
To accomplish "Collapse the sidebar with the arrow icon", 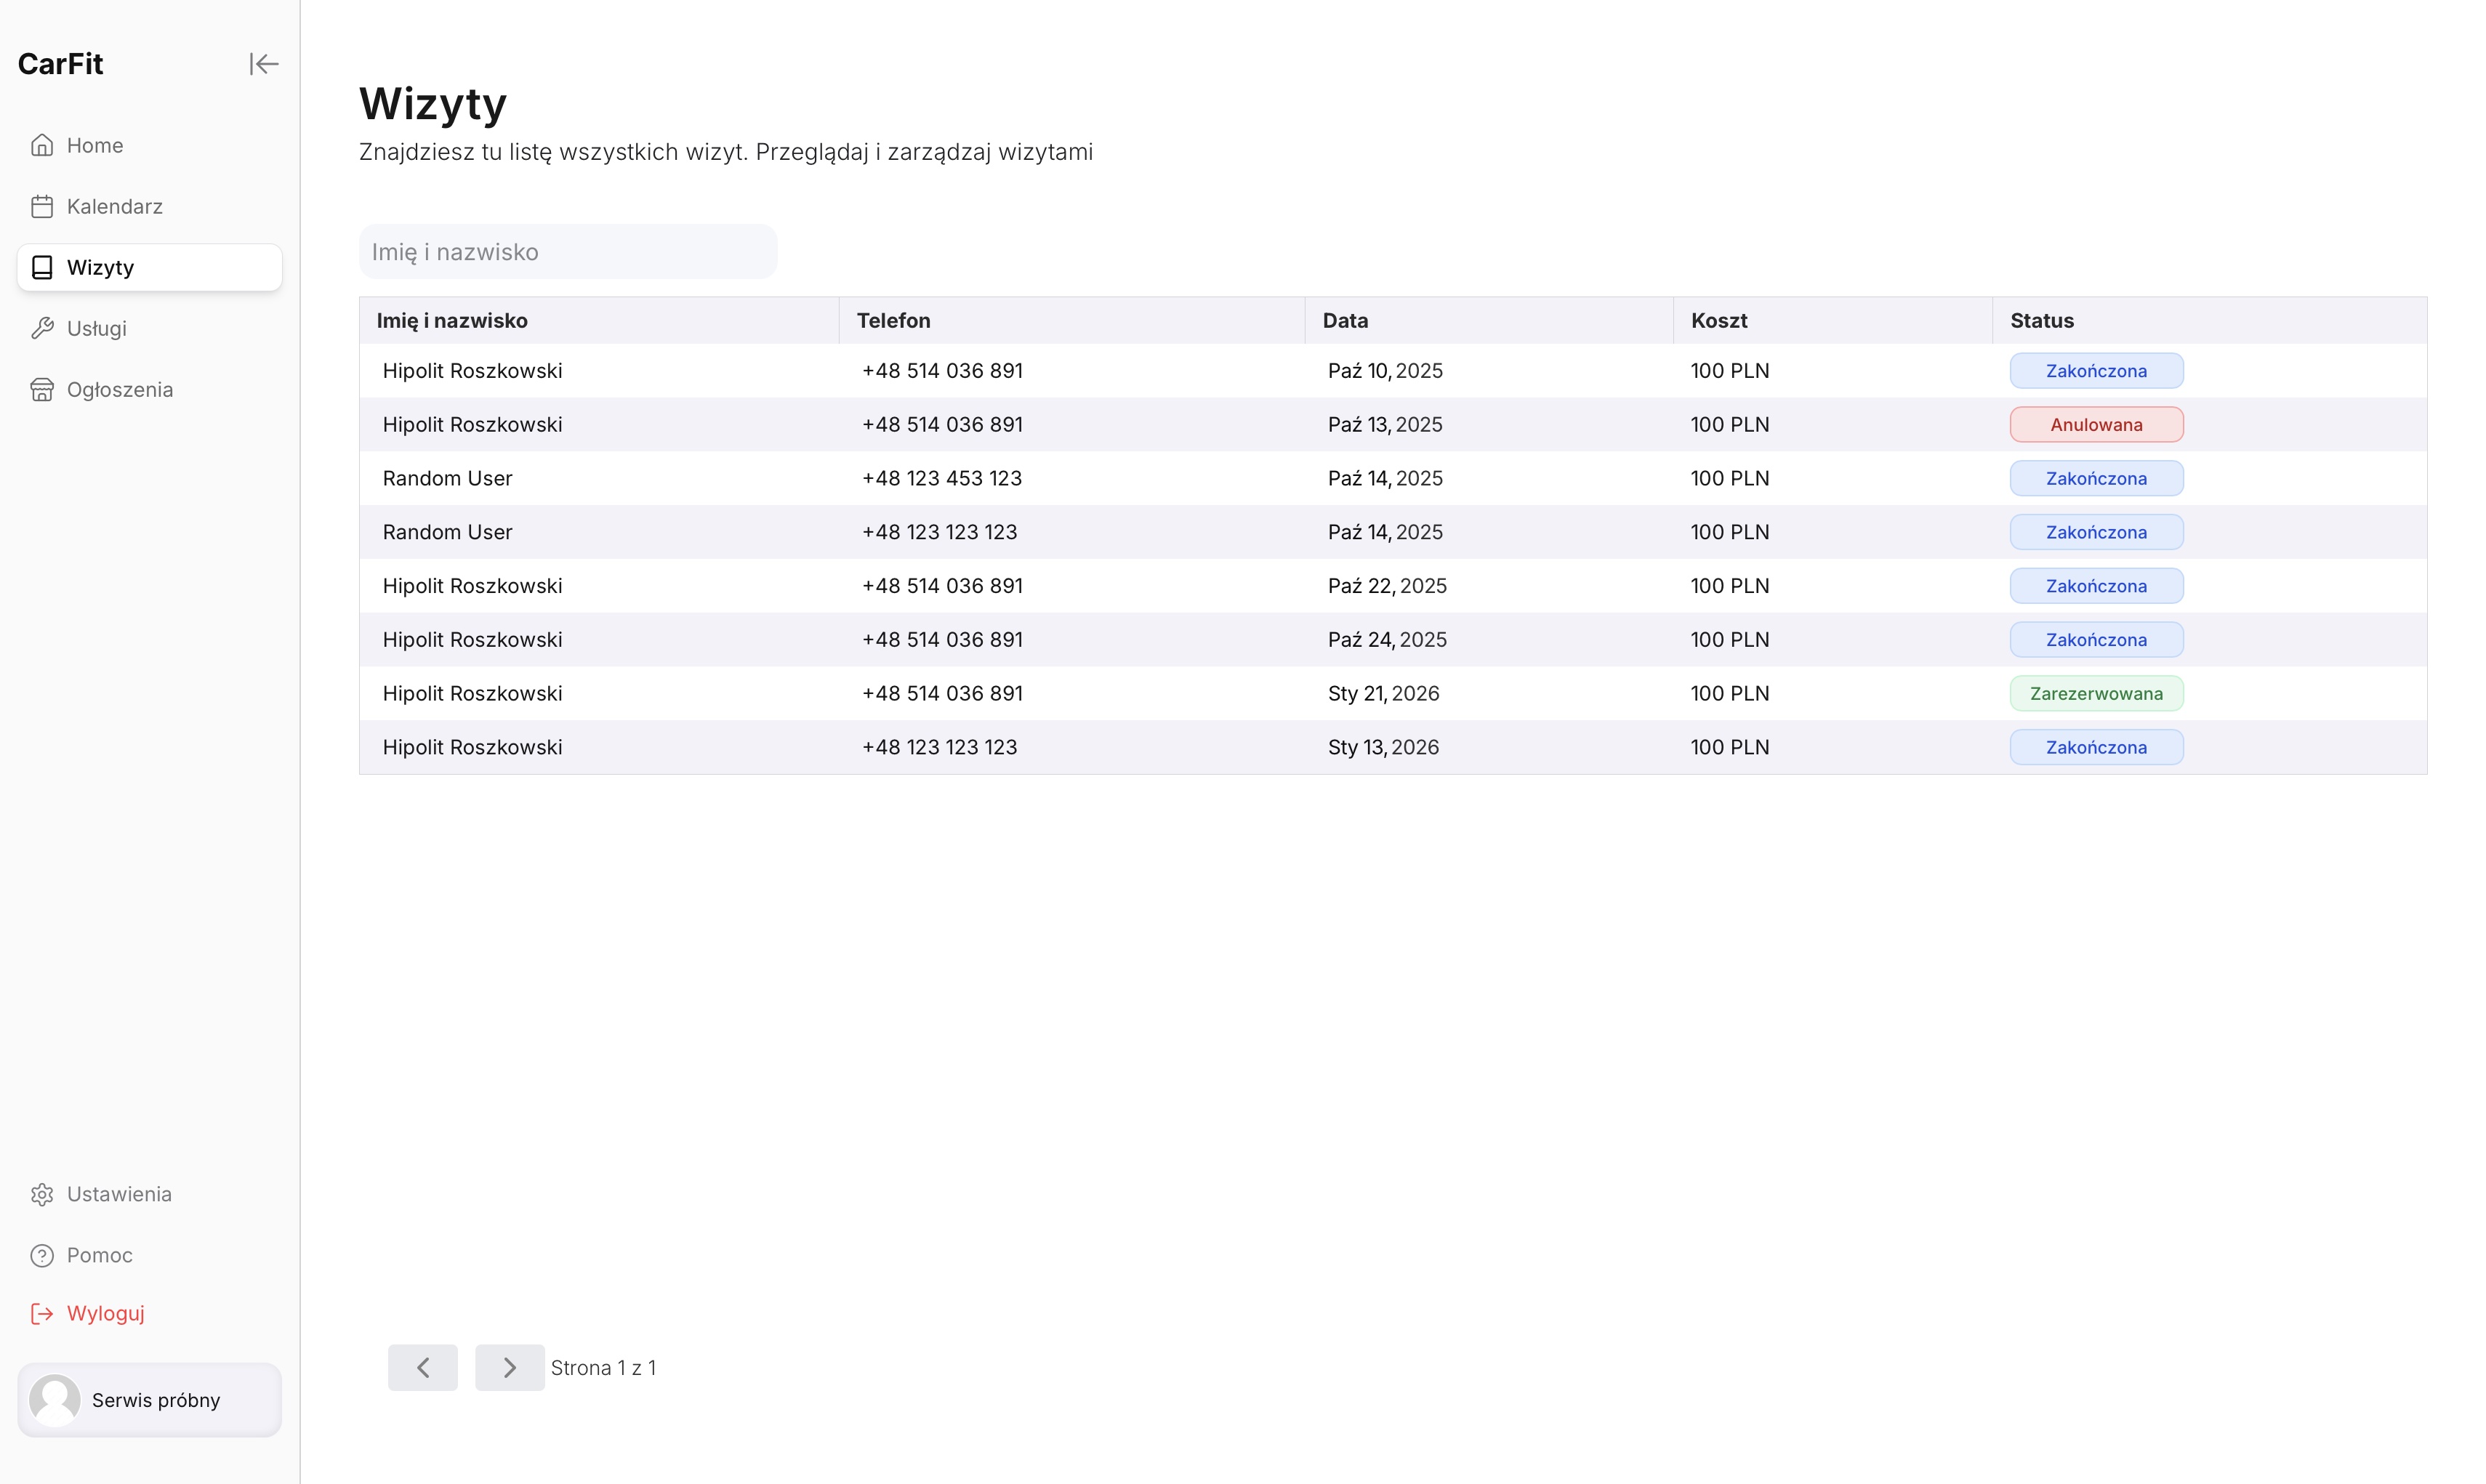I will click(x=263, y=64).
